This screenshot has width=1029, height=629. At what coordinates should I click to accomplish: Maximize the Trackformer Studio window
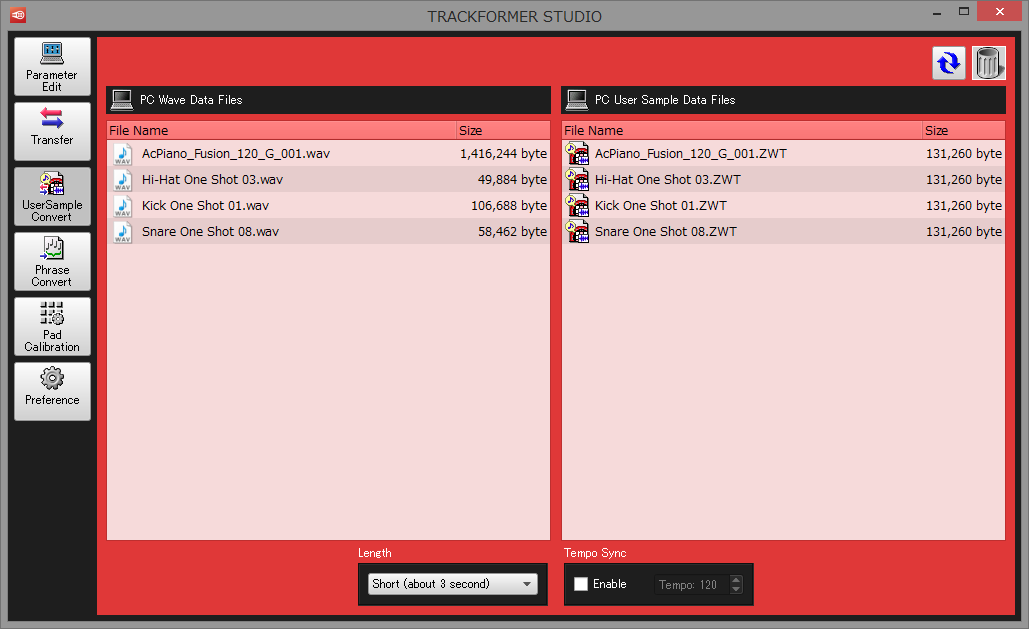pyautogui.click(x=963, y=12)
